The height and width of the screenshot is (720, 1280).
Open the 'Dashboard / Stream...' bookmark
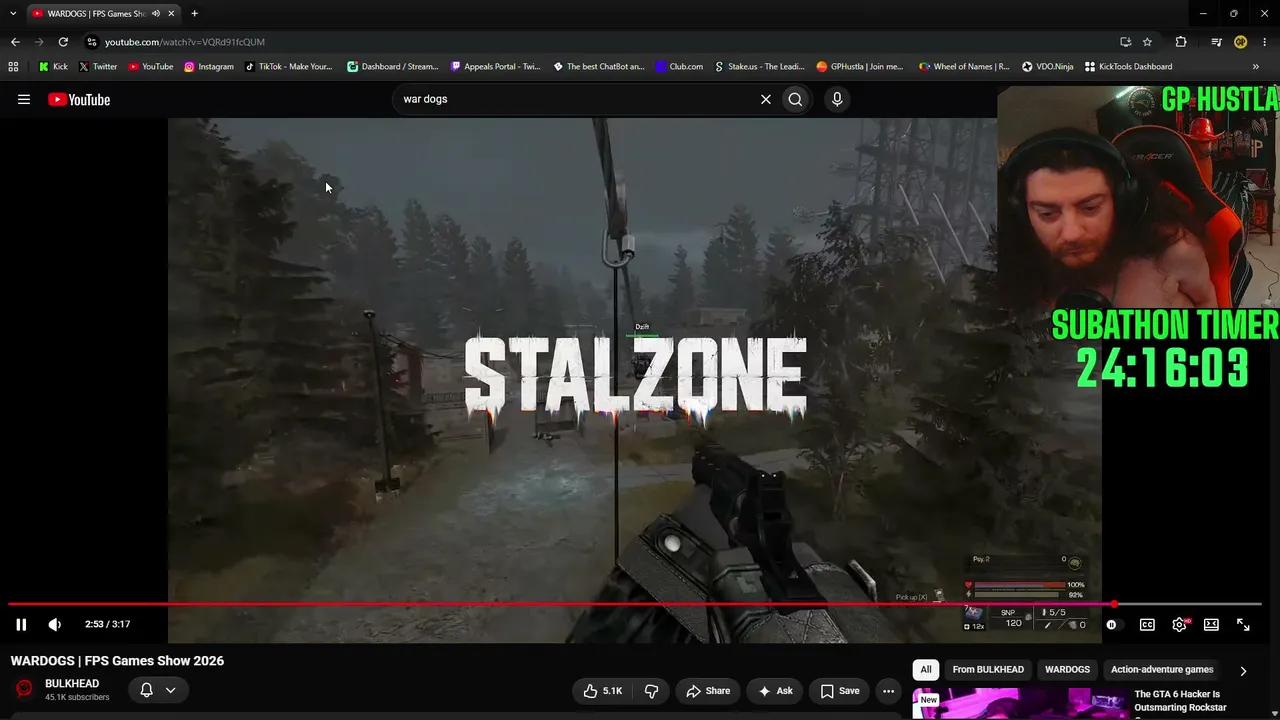[x=393, y=67]
